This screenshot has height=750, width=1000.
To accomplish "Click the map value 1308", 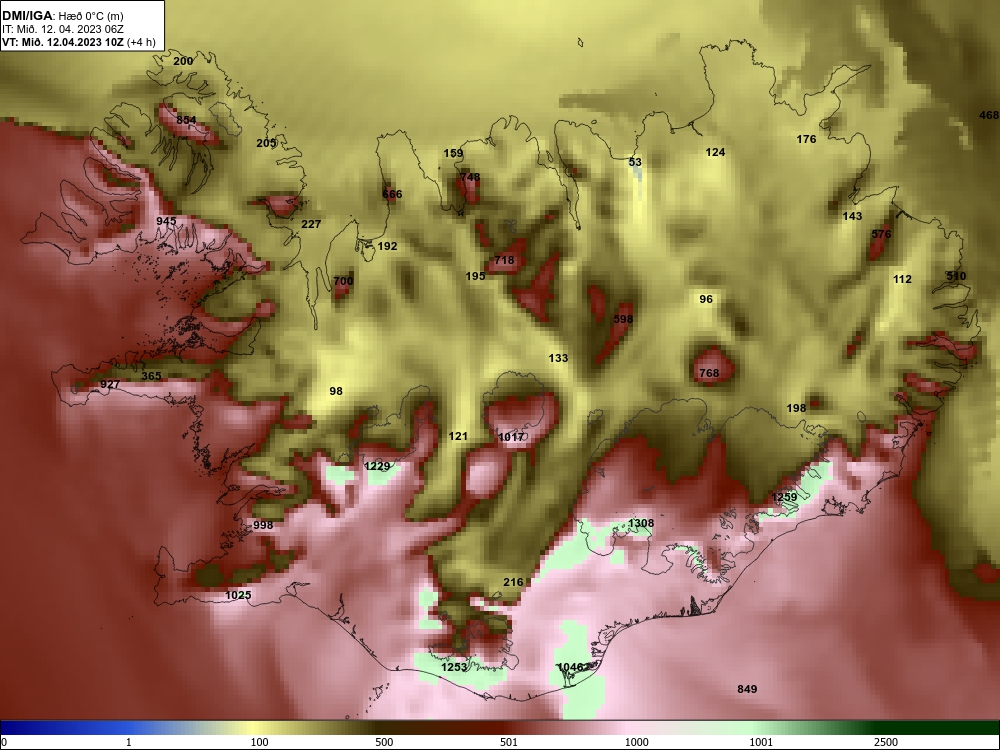I will (641, 524).
